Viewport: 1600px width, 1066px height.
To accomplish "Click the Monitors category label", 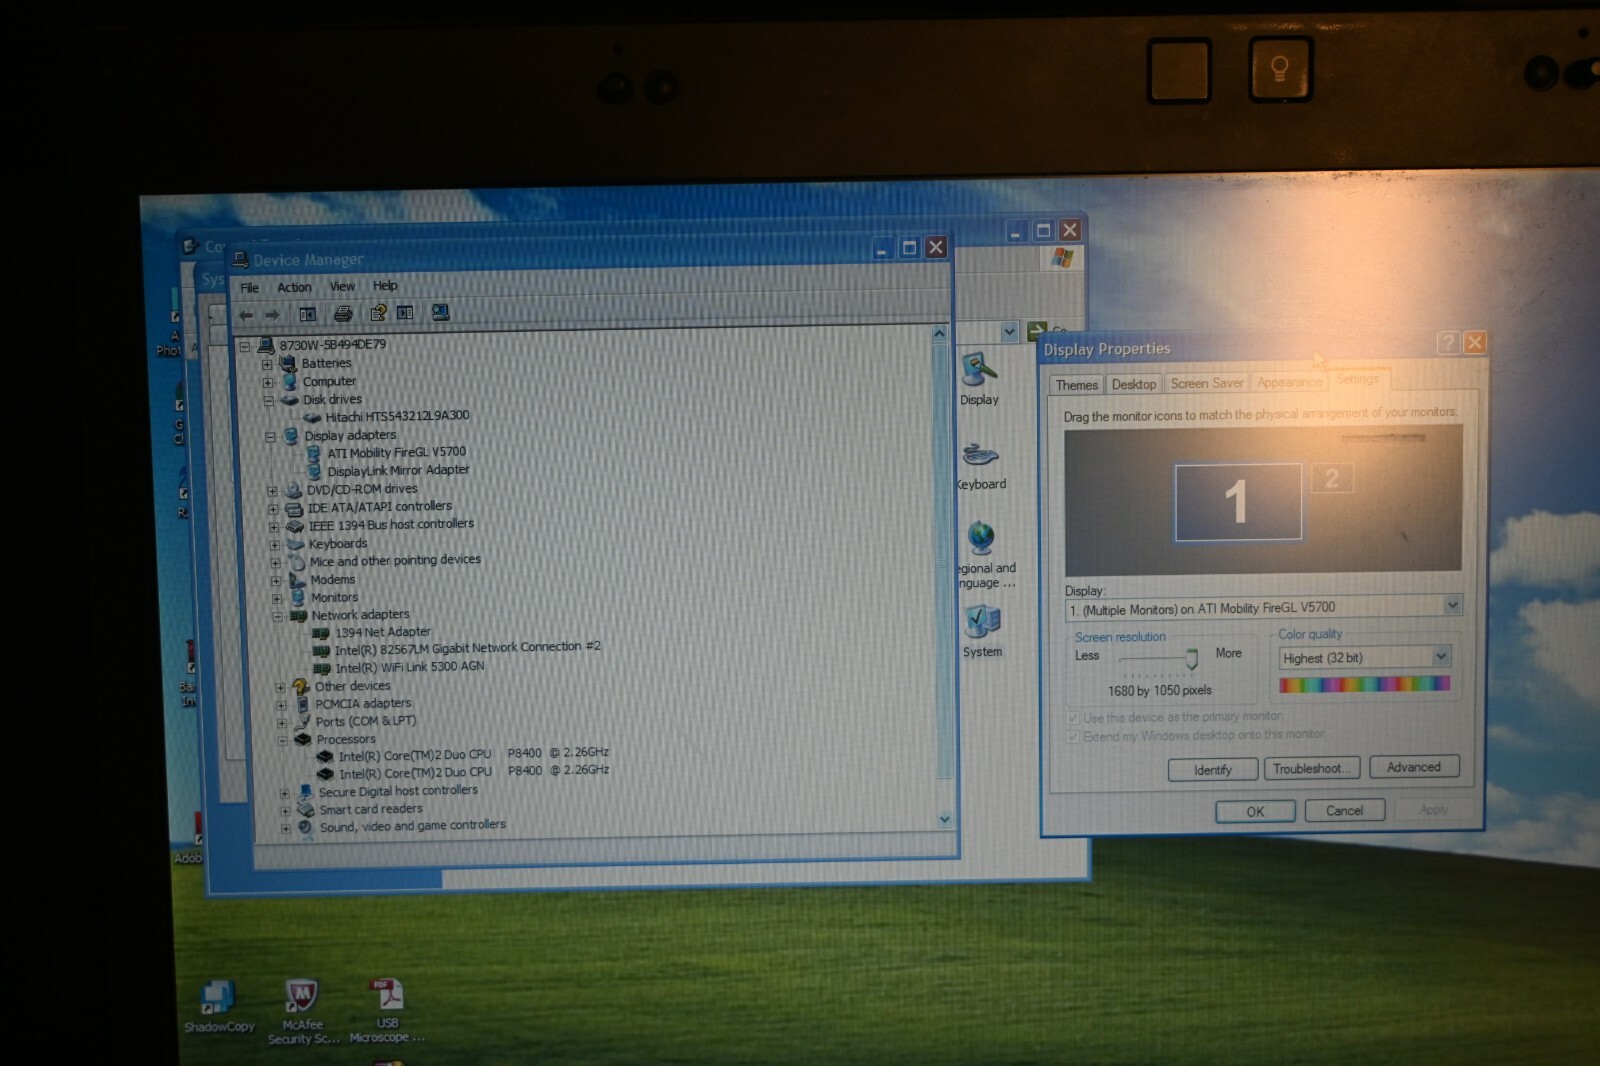I will (334, 598).
